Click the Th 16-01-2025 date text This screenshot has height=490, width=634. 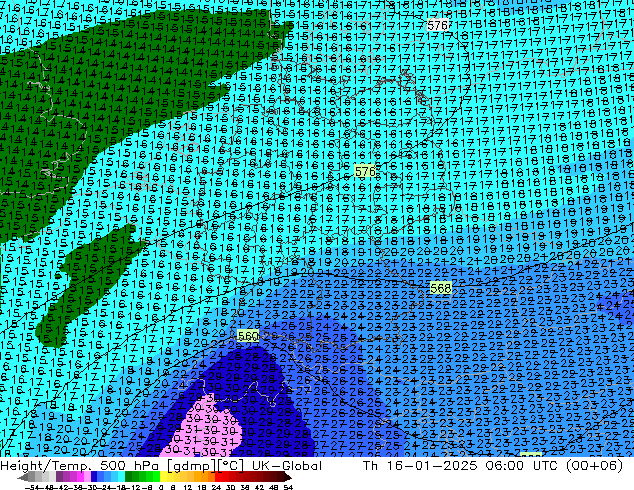click(x=420, y=465)
